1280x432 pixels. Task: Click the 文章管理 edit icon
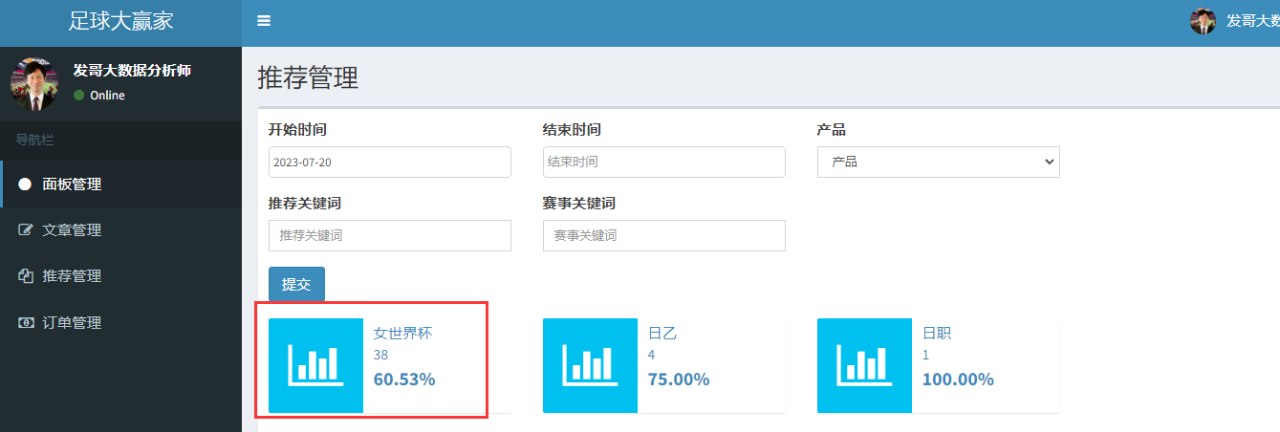[26, 230]
